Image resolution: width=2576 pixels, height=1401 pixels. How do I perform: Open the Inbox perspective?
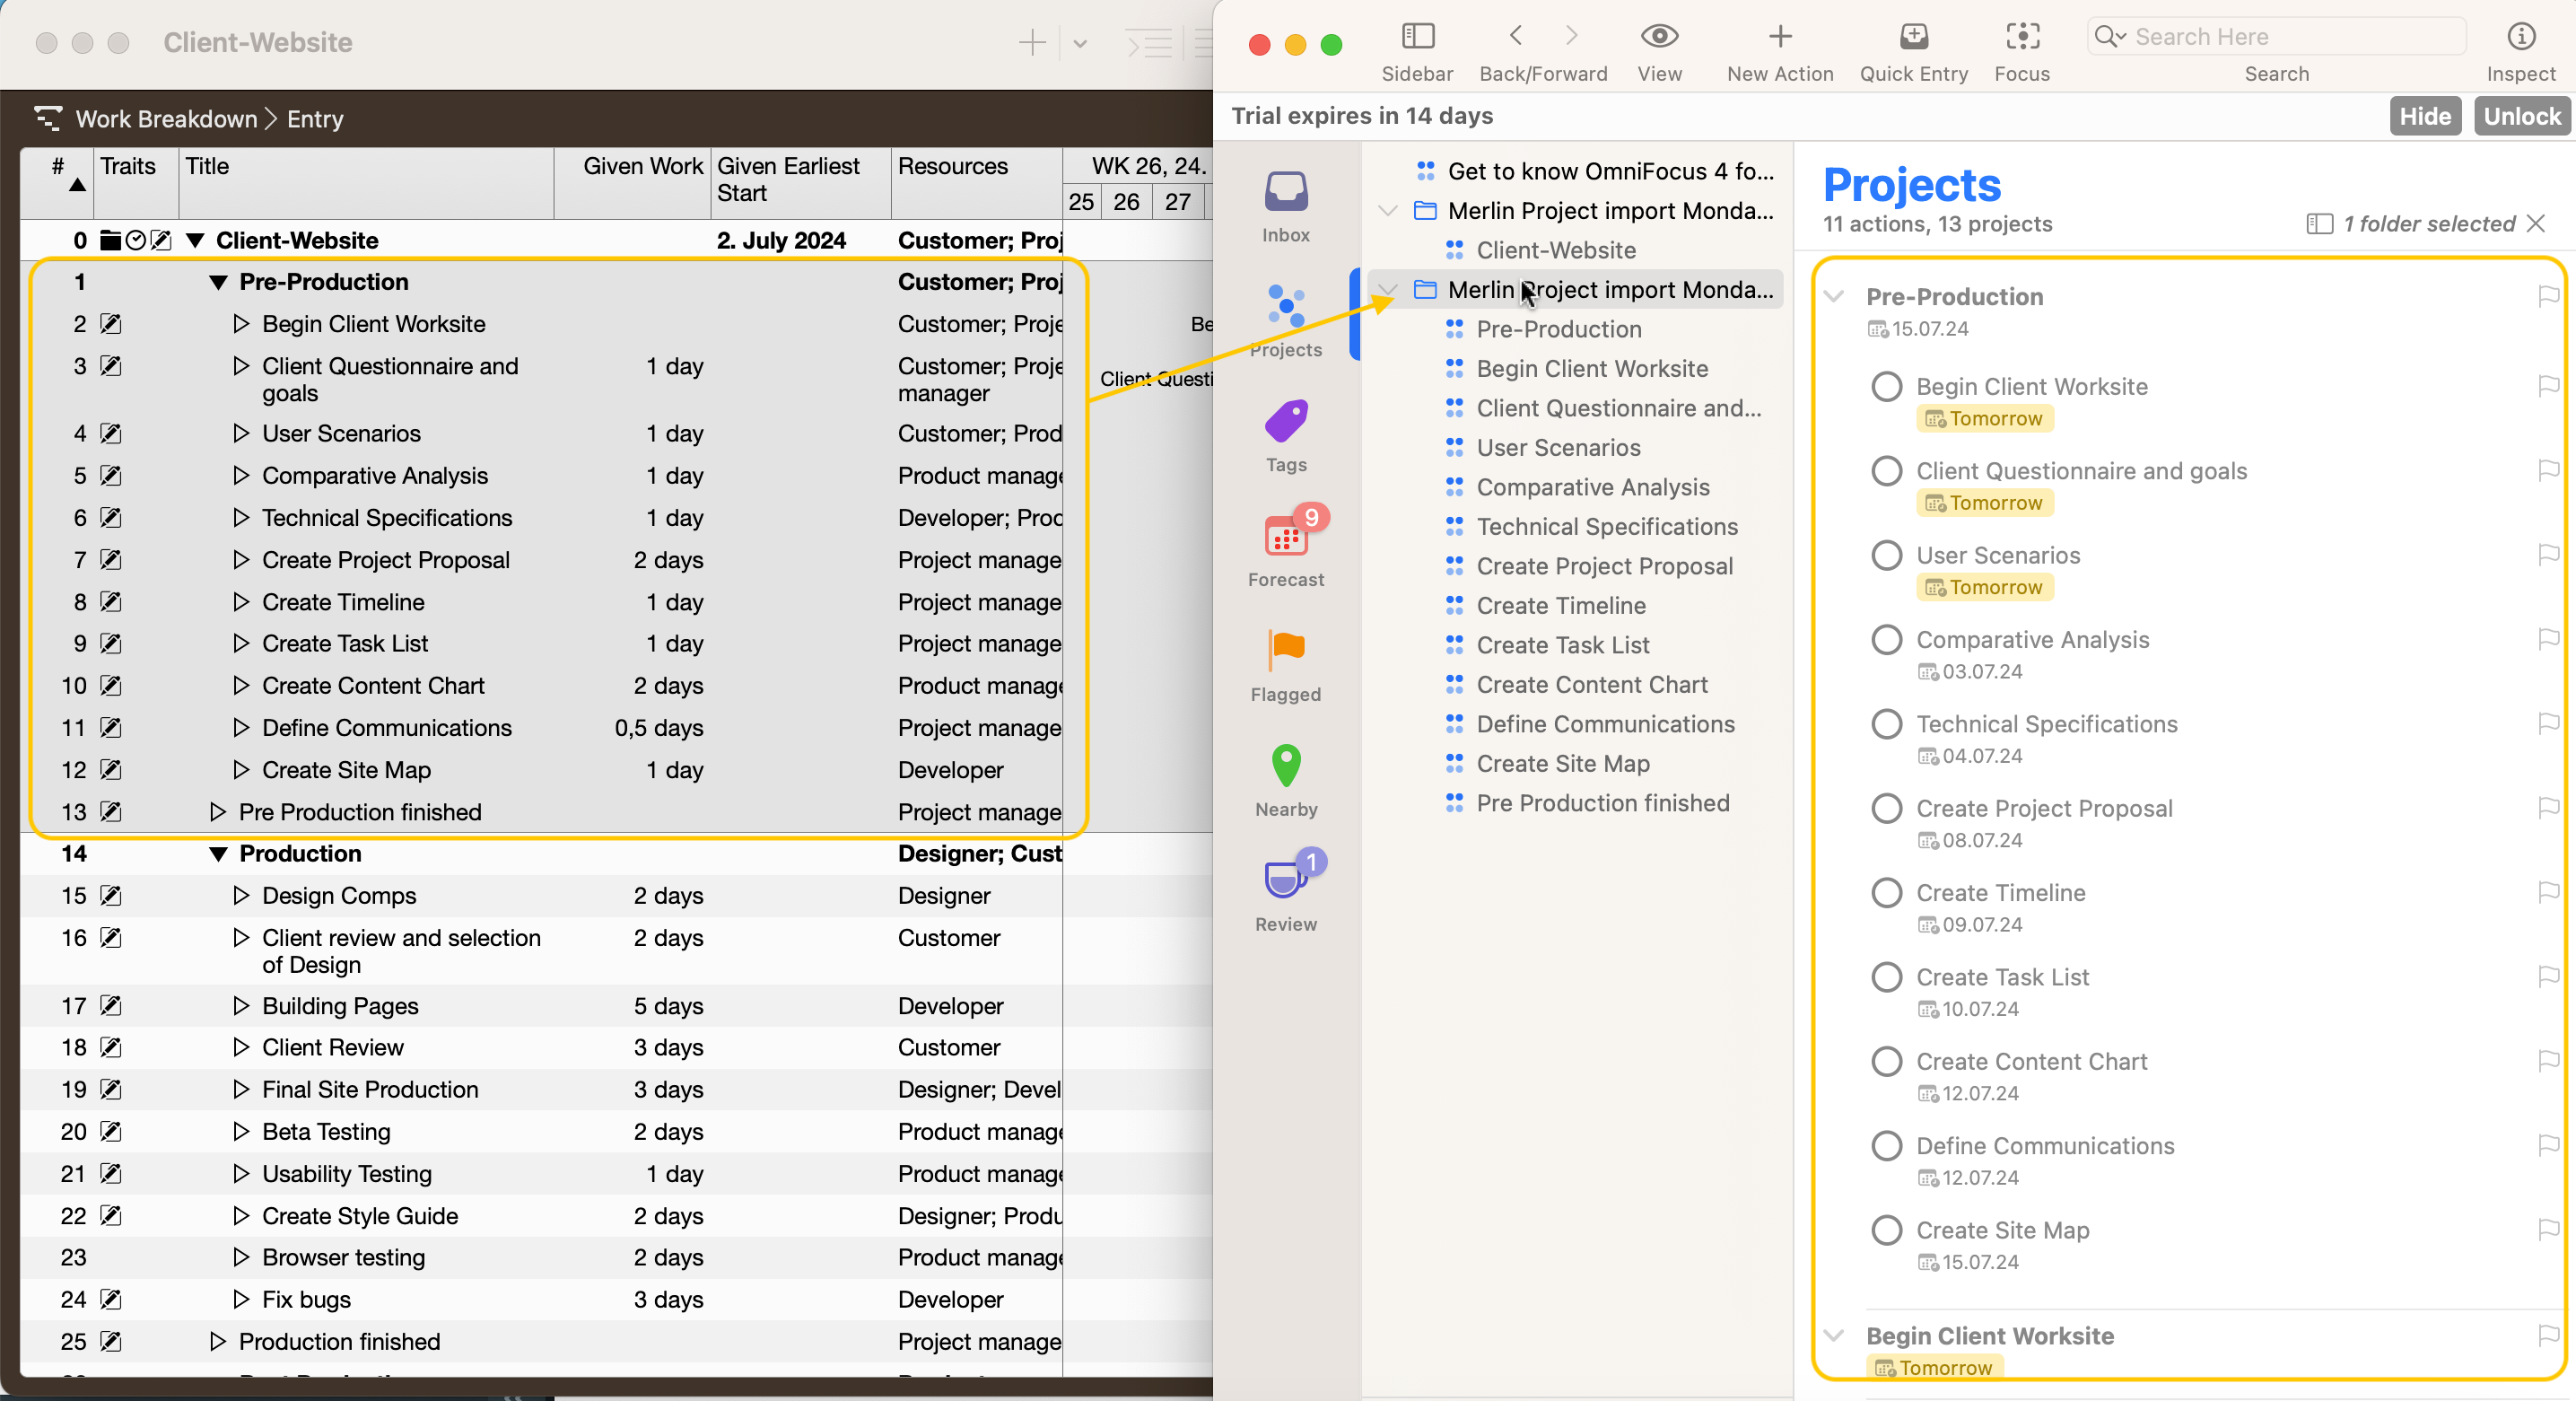[1285, 208]
